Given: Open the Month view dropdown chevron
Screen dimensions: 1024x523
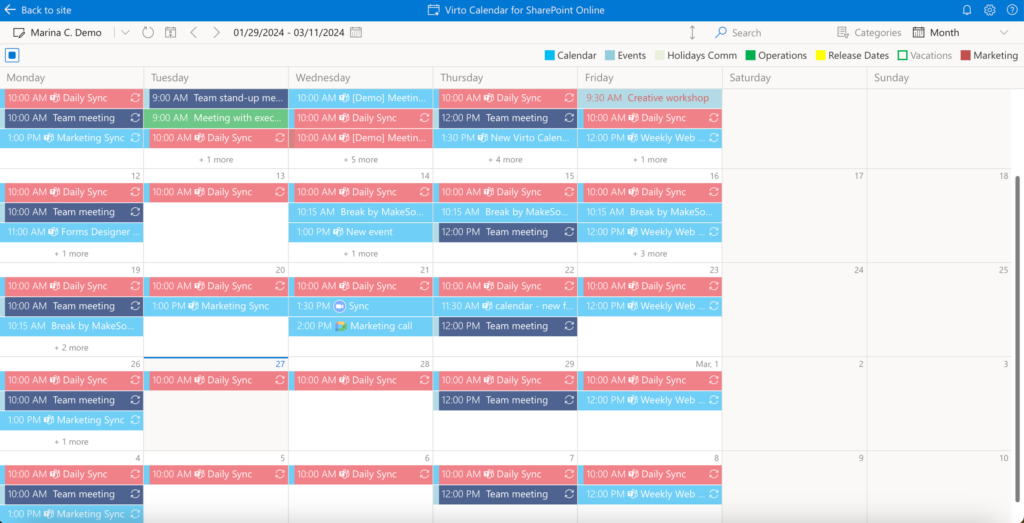Looking at the screenshot, I should (1004, 33).
